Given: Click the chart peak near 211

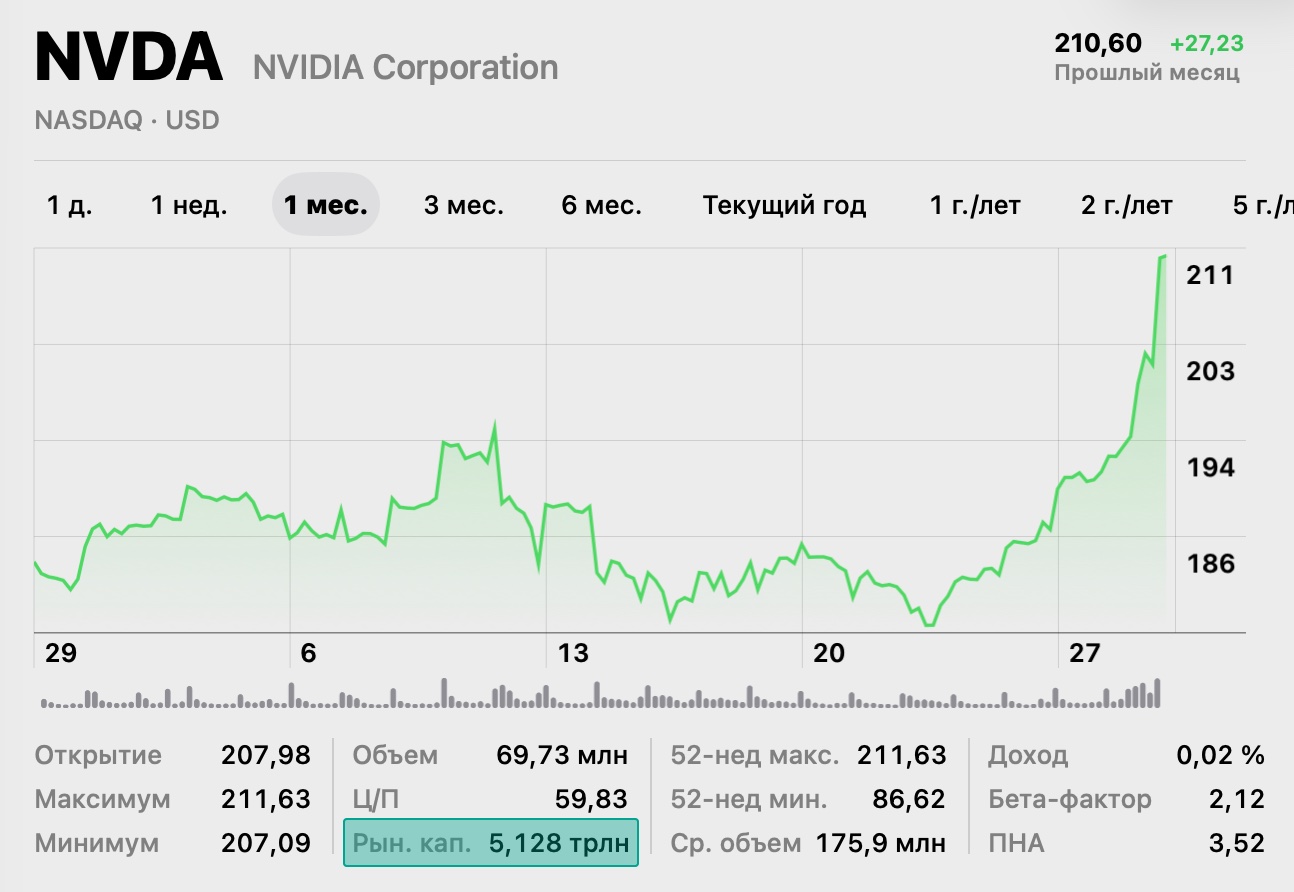Looking at the screenshot, I should [x=1163, y=257].
